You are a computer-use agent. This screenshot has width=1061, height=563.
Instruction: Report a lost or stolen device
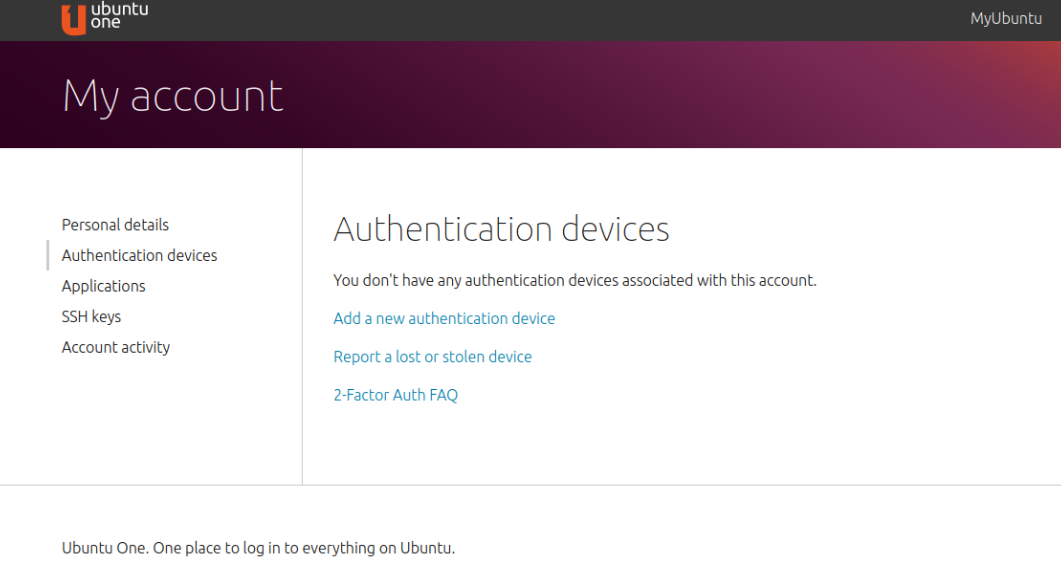(x=432, y=357)
